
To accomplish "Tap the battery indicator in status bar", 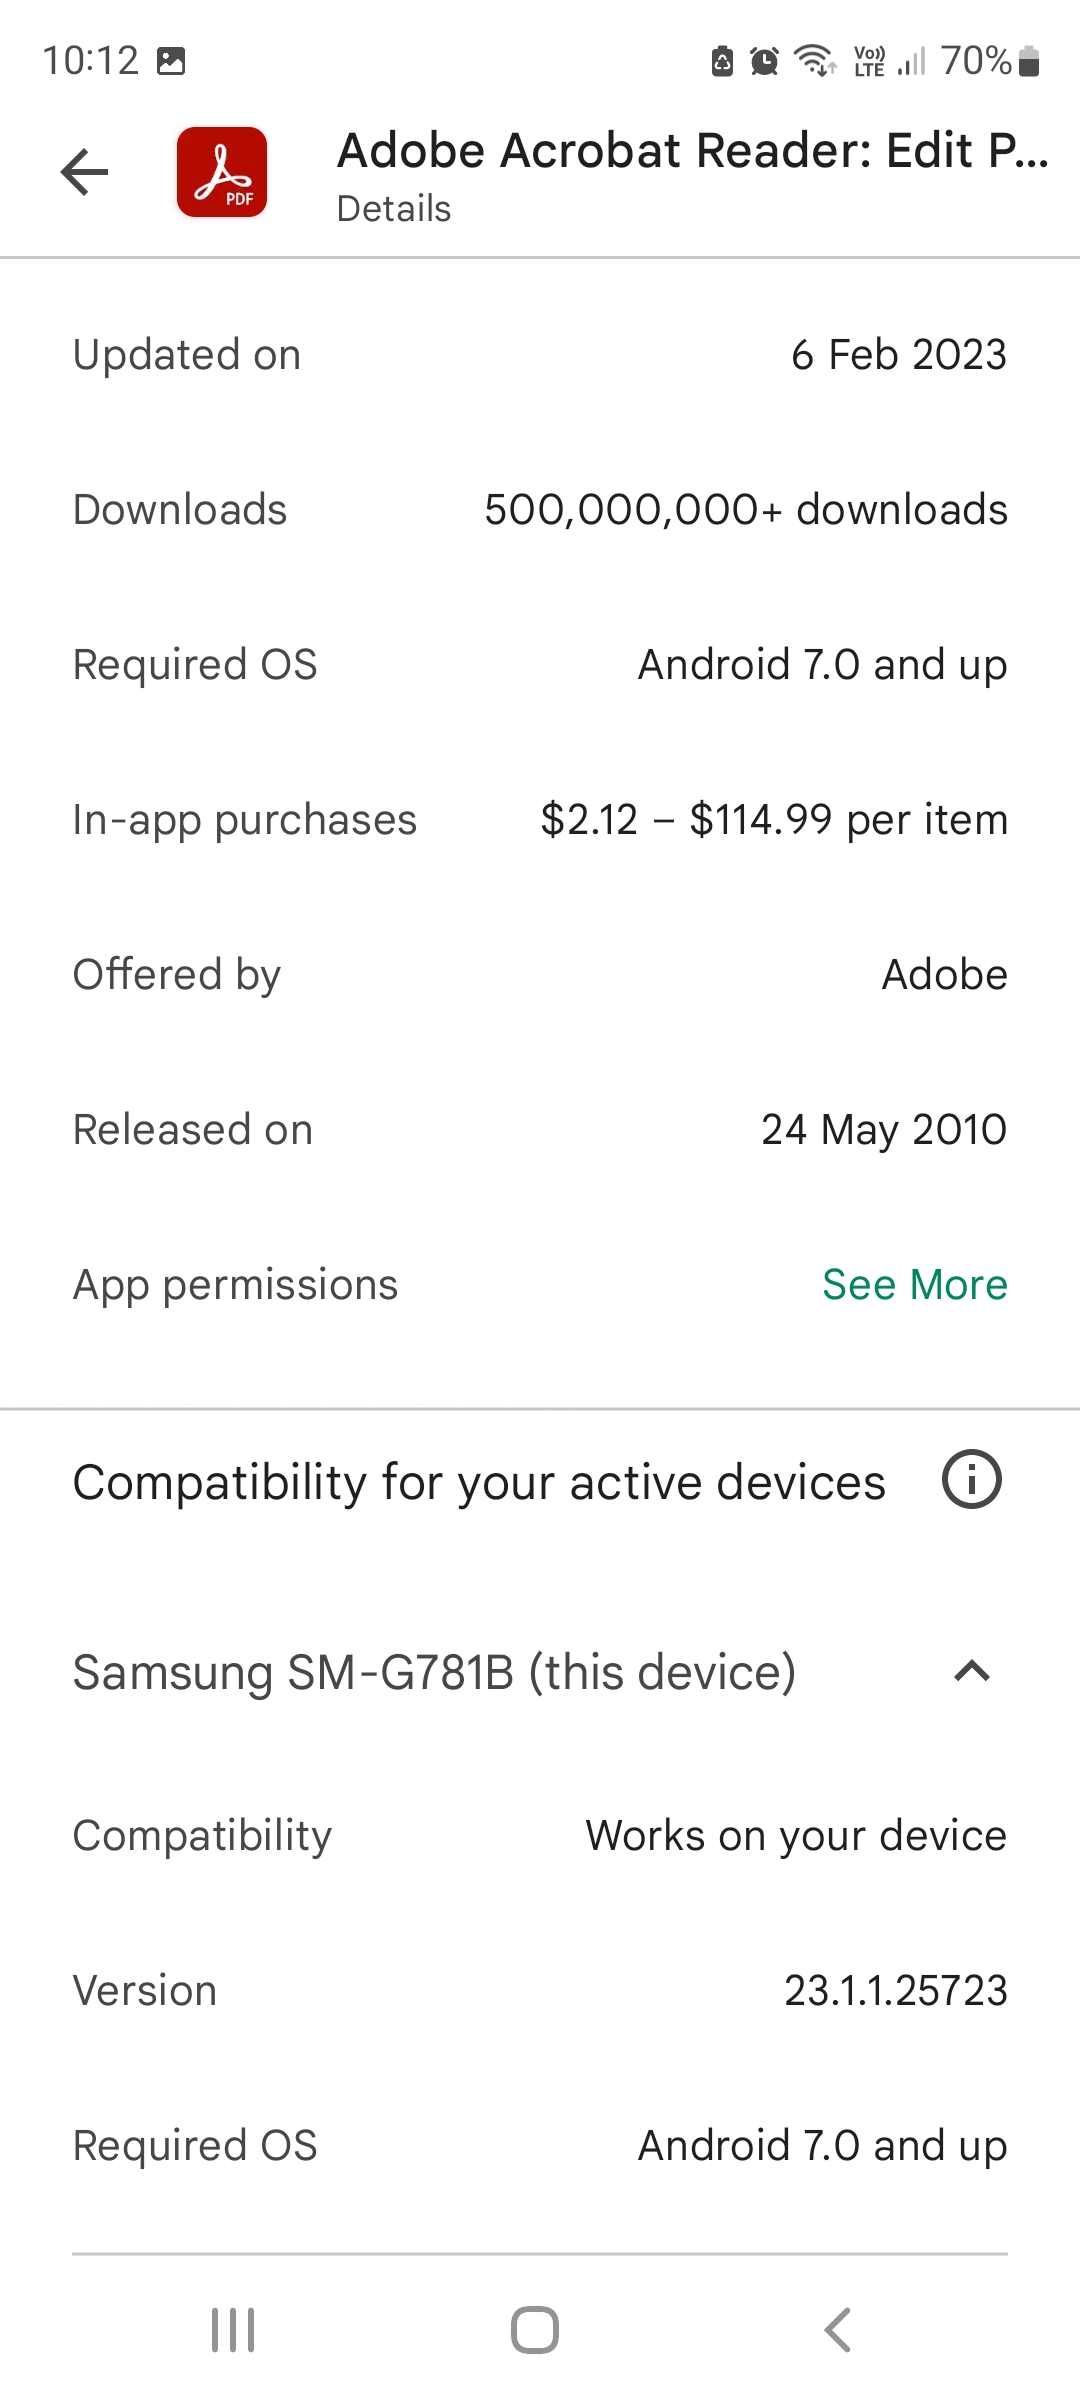I will (x=1029, y=62).
